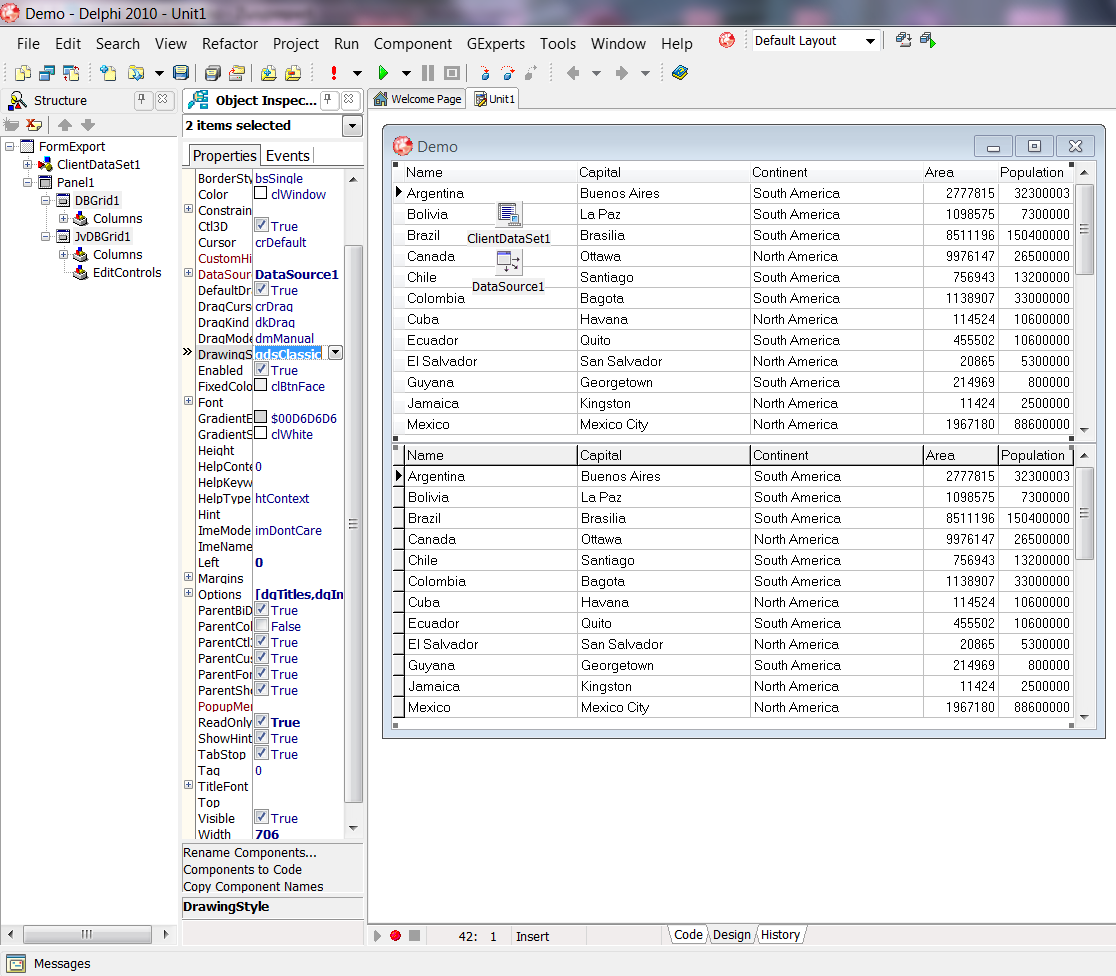
Task: Select the ClientDataSet1 component icon on form
Action: pos(509,214)
